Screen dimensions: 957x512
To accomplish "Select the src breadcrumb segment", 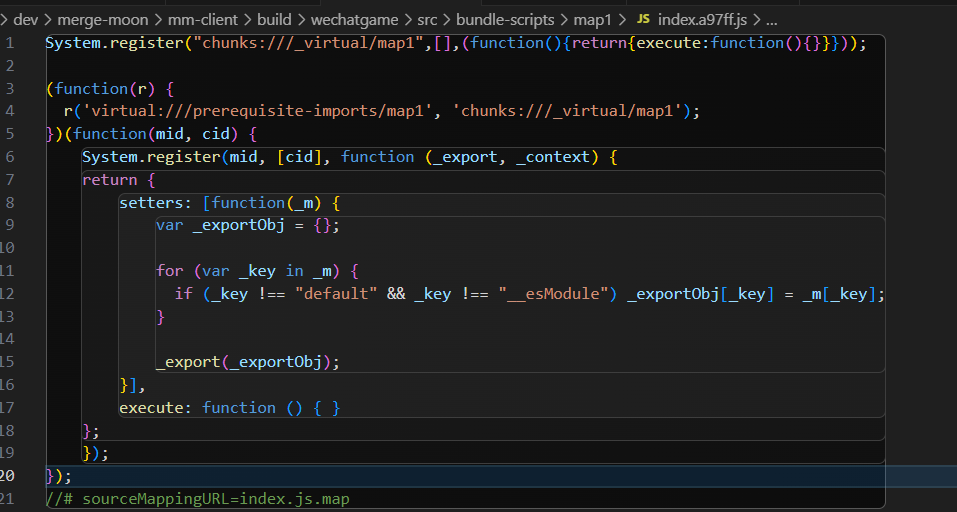I will click(427, 20).
